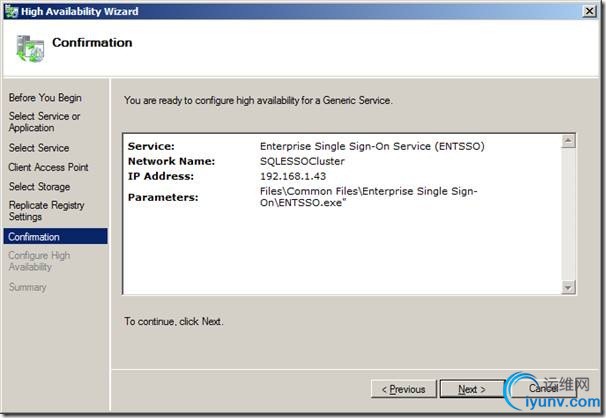Click the Next button
The height and width of the screenshot is (418, 606).
[472, 389]
